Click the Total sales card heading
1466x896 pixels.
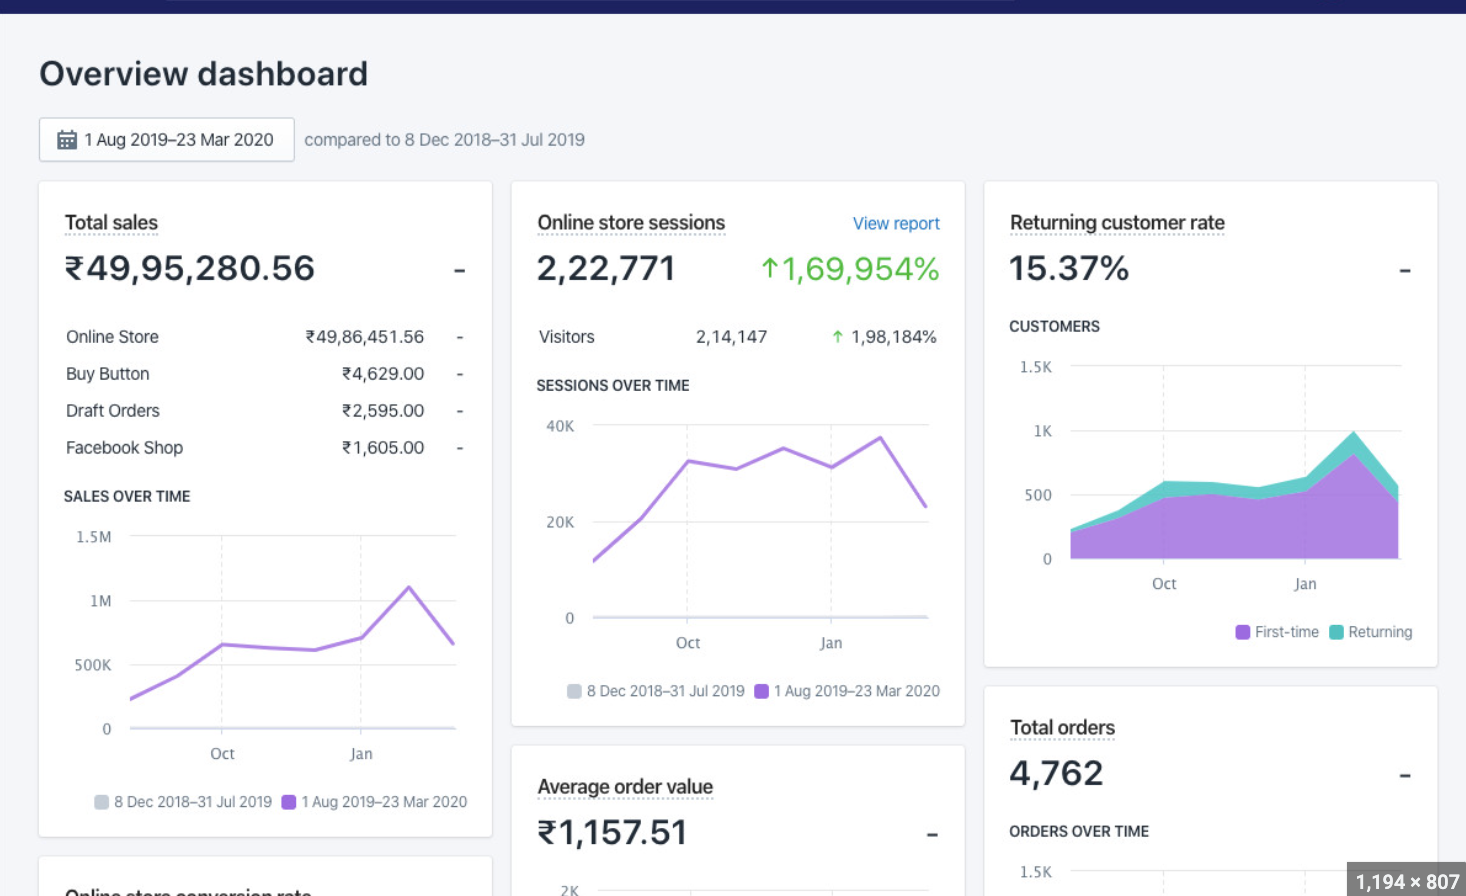pyautogui.click(x=111, y=223)
